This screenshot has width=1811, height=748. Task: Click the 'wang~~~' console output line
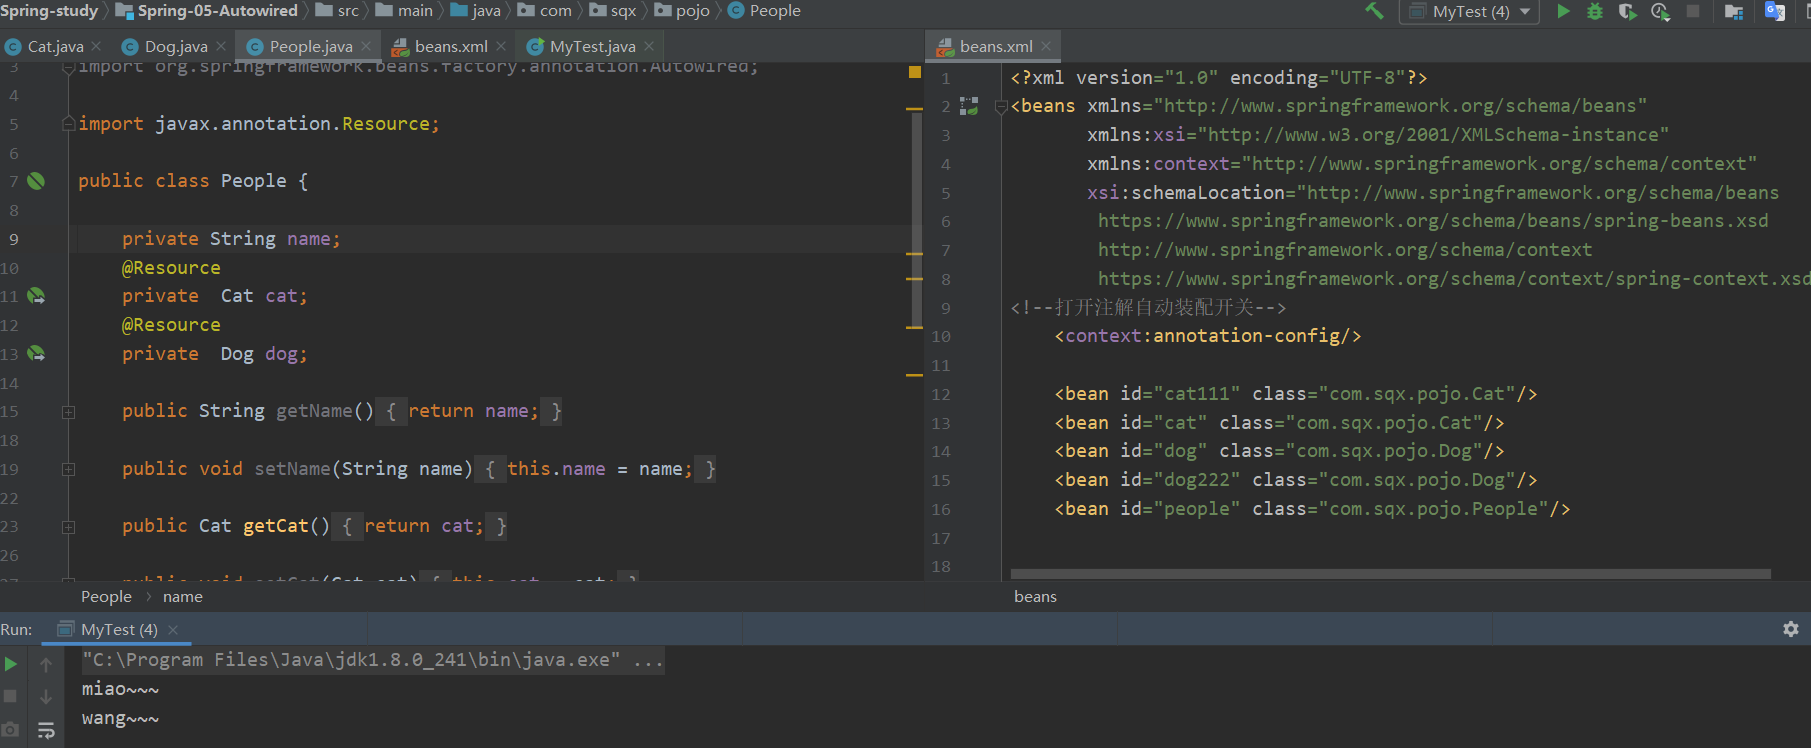(x=120, y=718)
